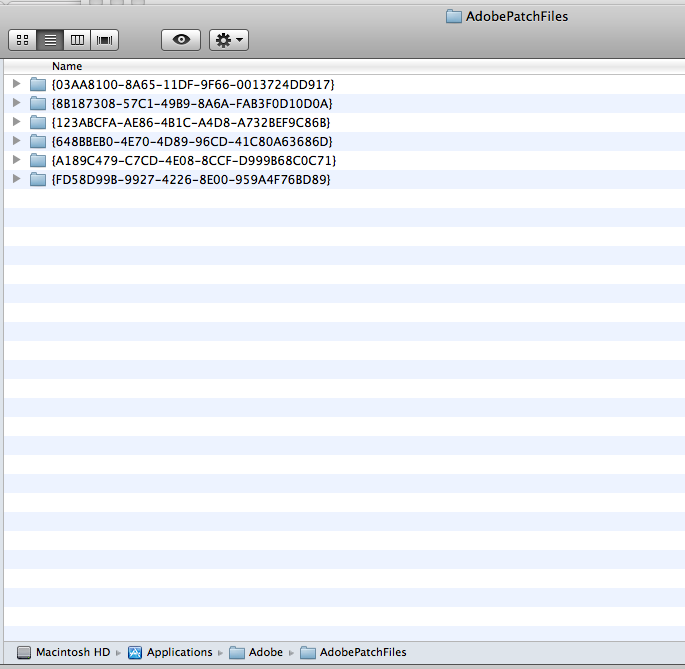Screen dimensions: 685x669
Task: Click folder icon of {03AA8100-8A65-11DF-9F66-0013724DD917}
Action: coord(38,84)
